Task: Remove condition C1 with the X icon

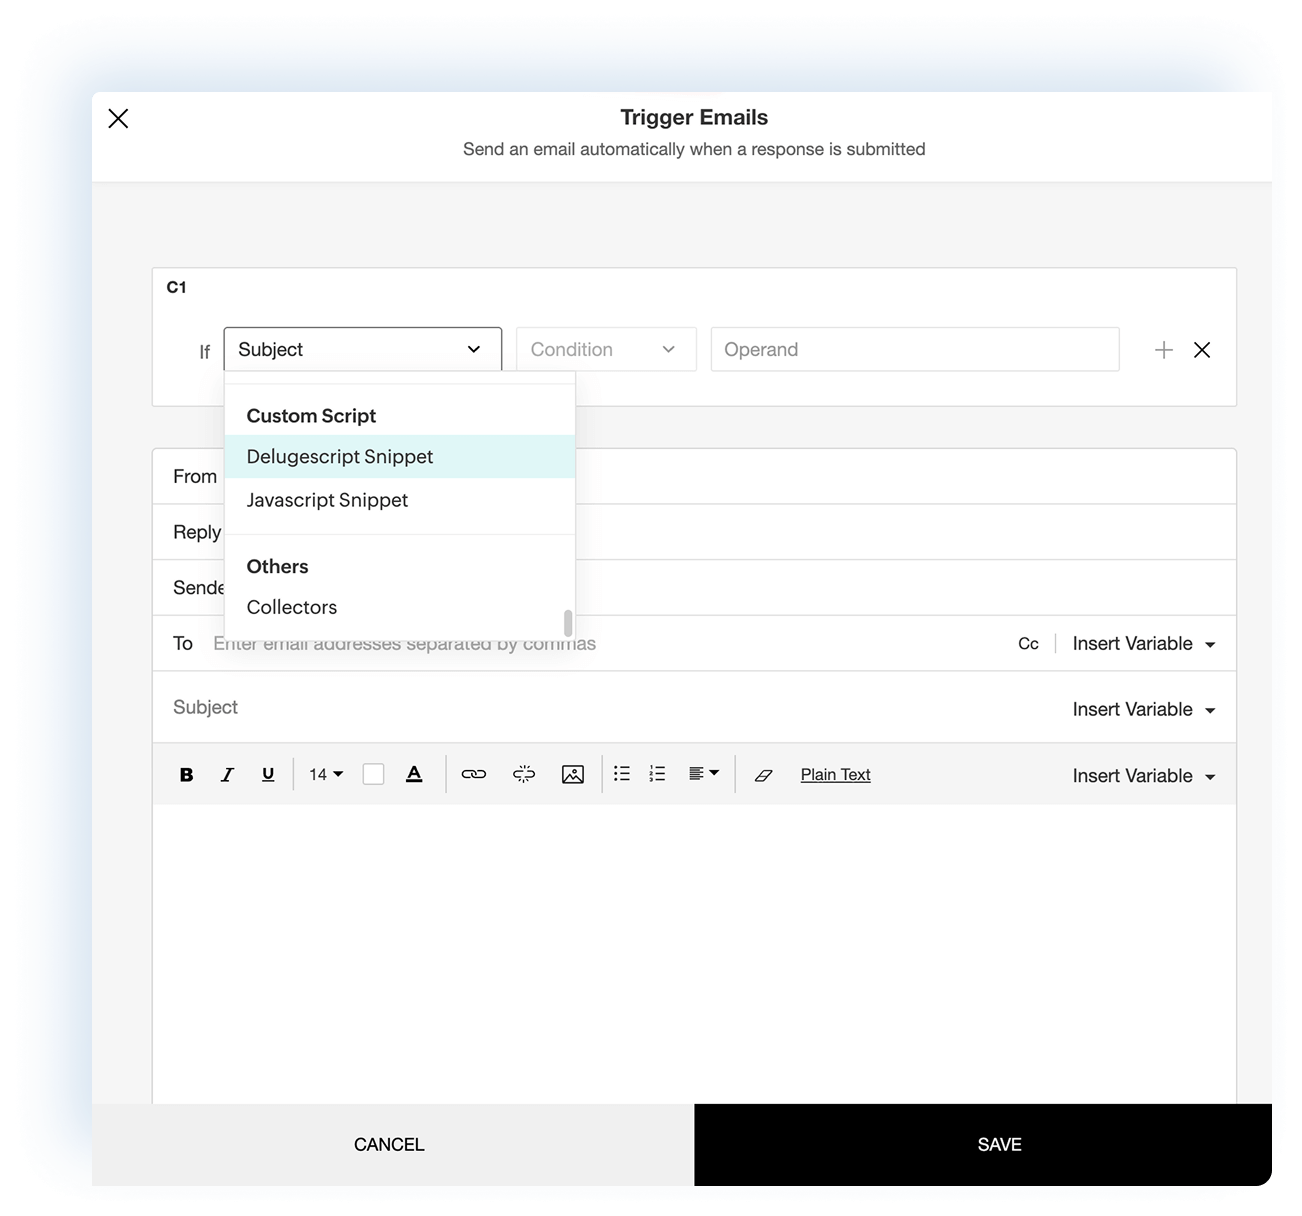Action: 1202,349
